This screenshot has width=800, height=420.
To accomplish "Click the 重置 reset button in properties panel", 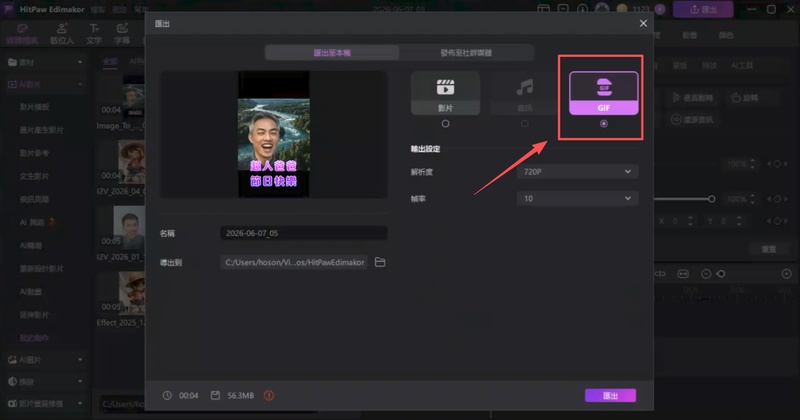I will 769,249.
